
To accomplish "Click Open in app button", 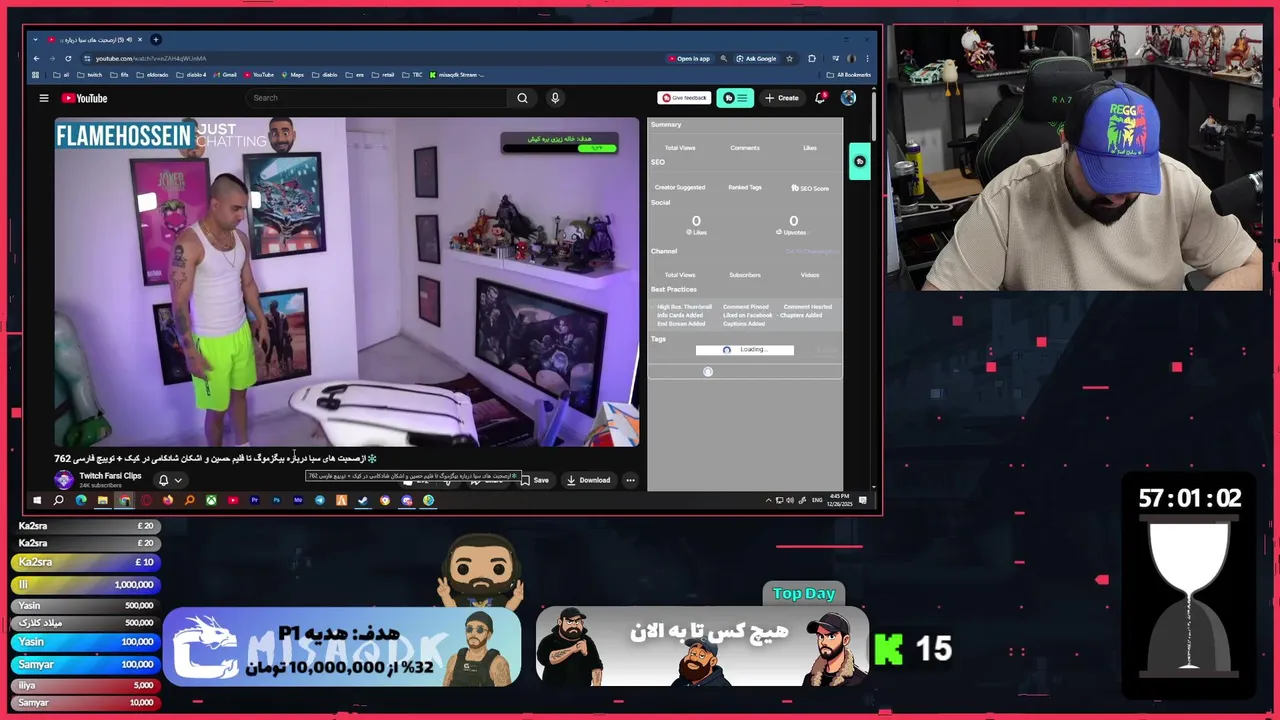I will coord(689,58).
